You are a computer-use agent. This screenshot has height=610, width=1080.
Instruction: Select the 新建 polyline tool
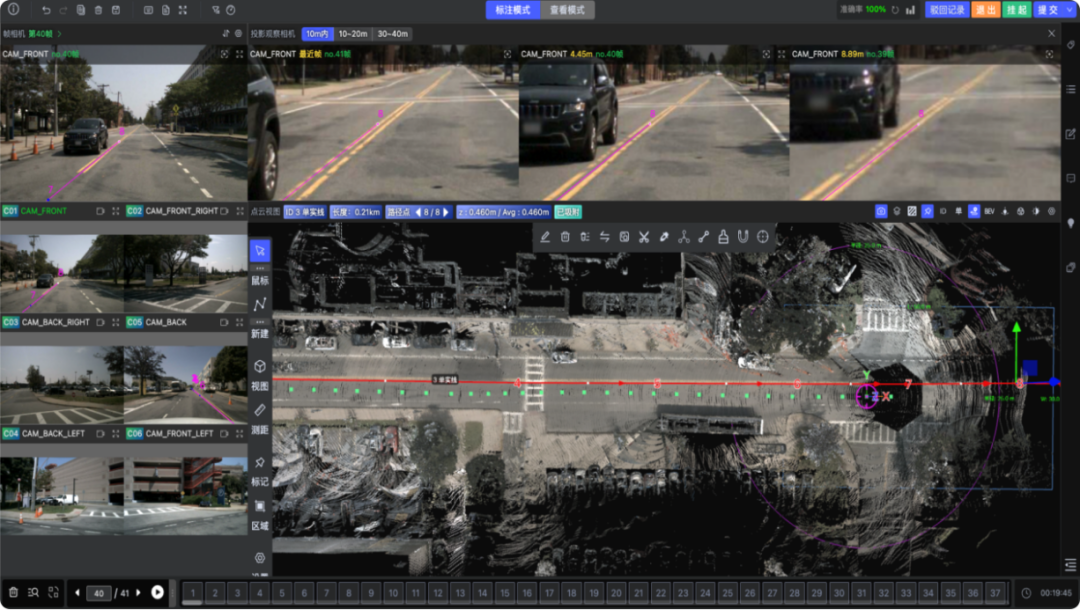point(260,310)
